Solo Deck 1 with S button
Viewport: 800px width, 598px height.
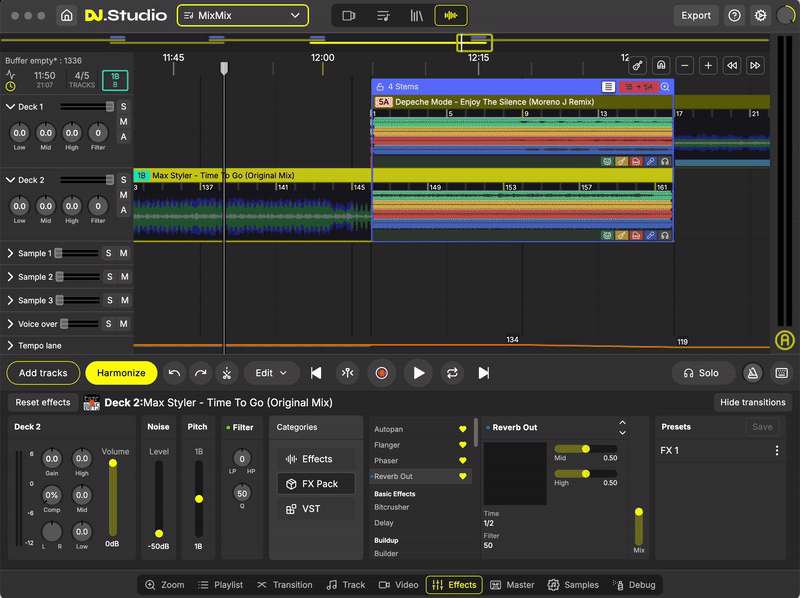[124, 107]
